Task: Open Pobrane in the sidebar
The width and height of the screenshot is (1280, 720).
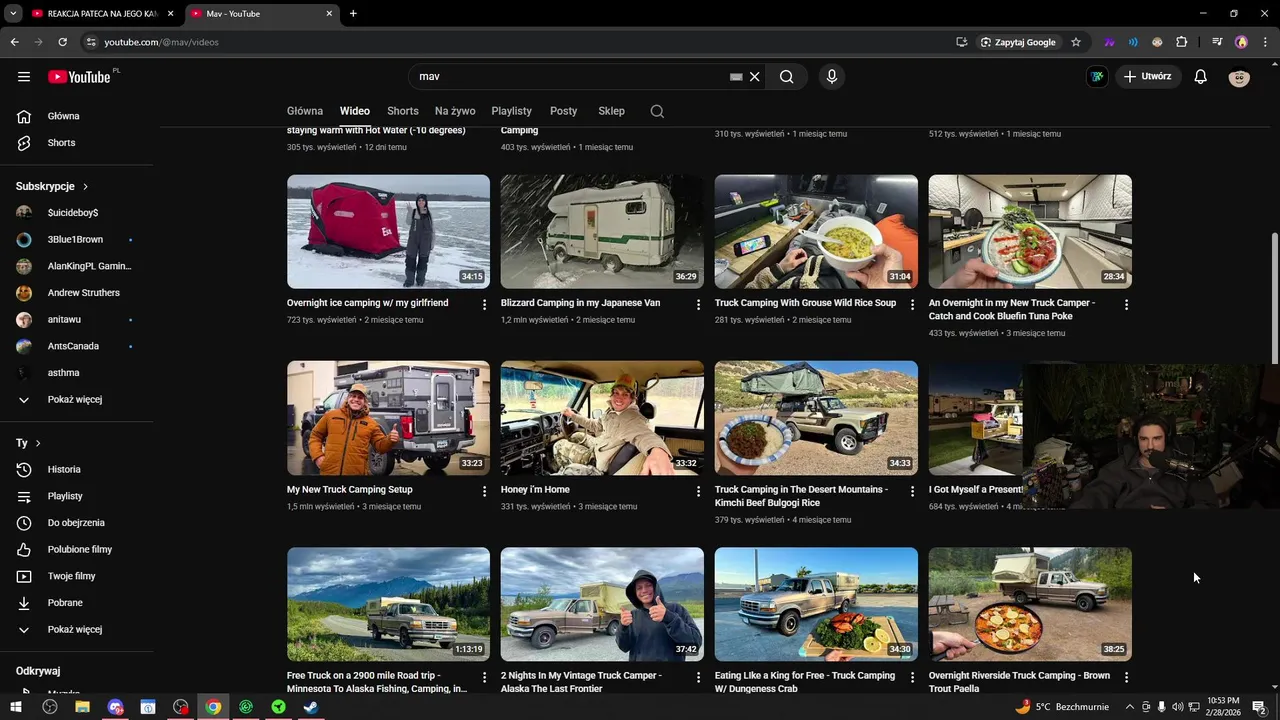Action: [x=76, y=603]
